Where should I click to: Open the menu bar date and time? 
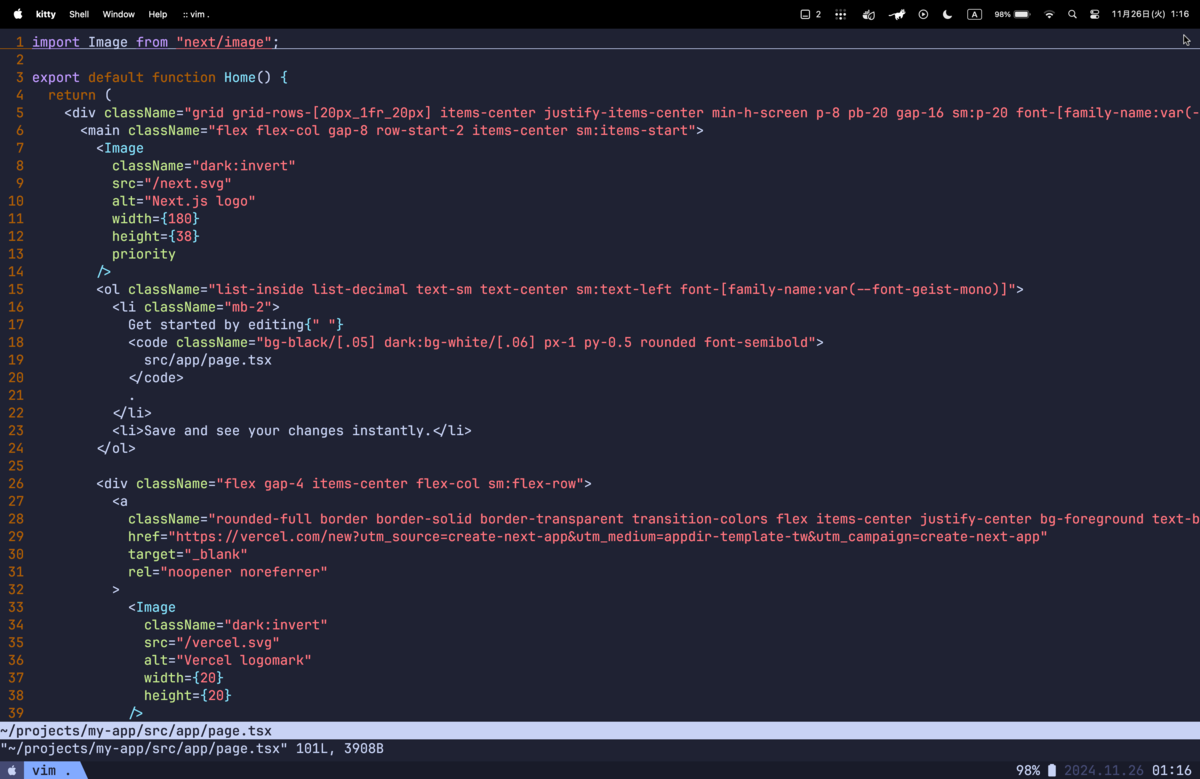click(1151, 14)
